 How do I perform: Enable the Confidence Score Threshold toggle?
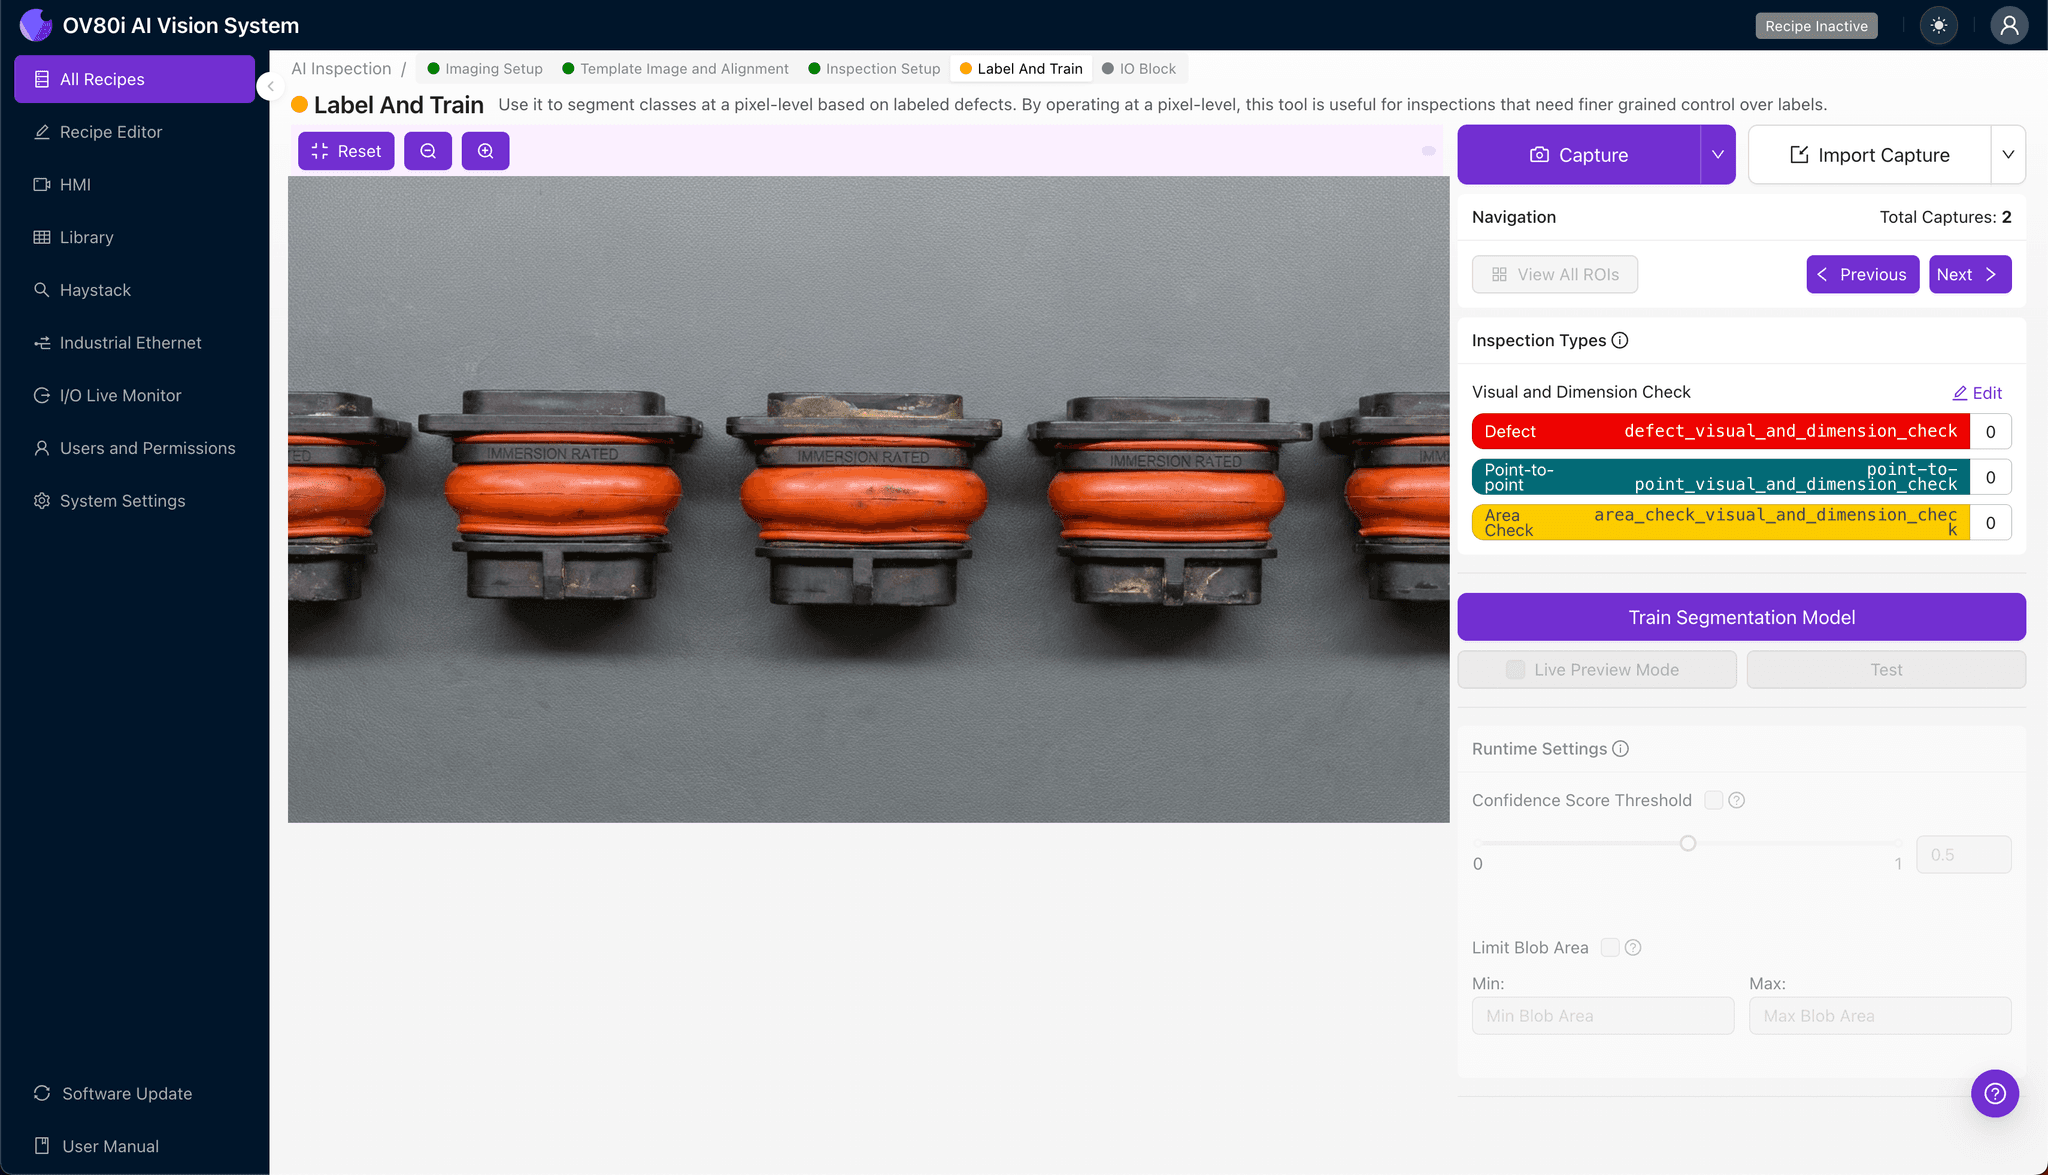[1712, 800]
